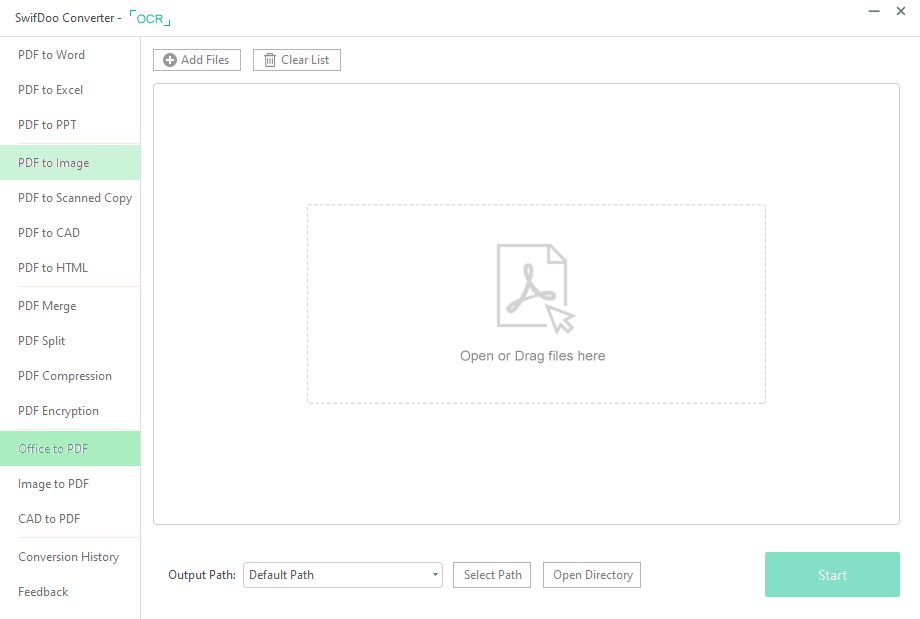Click the Clear List button
The height and width of the screenshot is (619, 920).
(297, 60)
